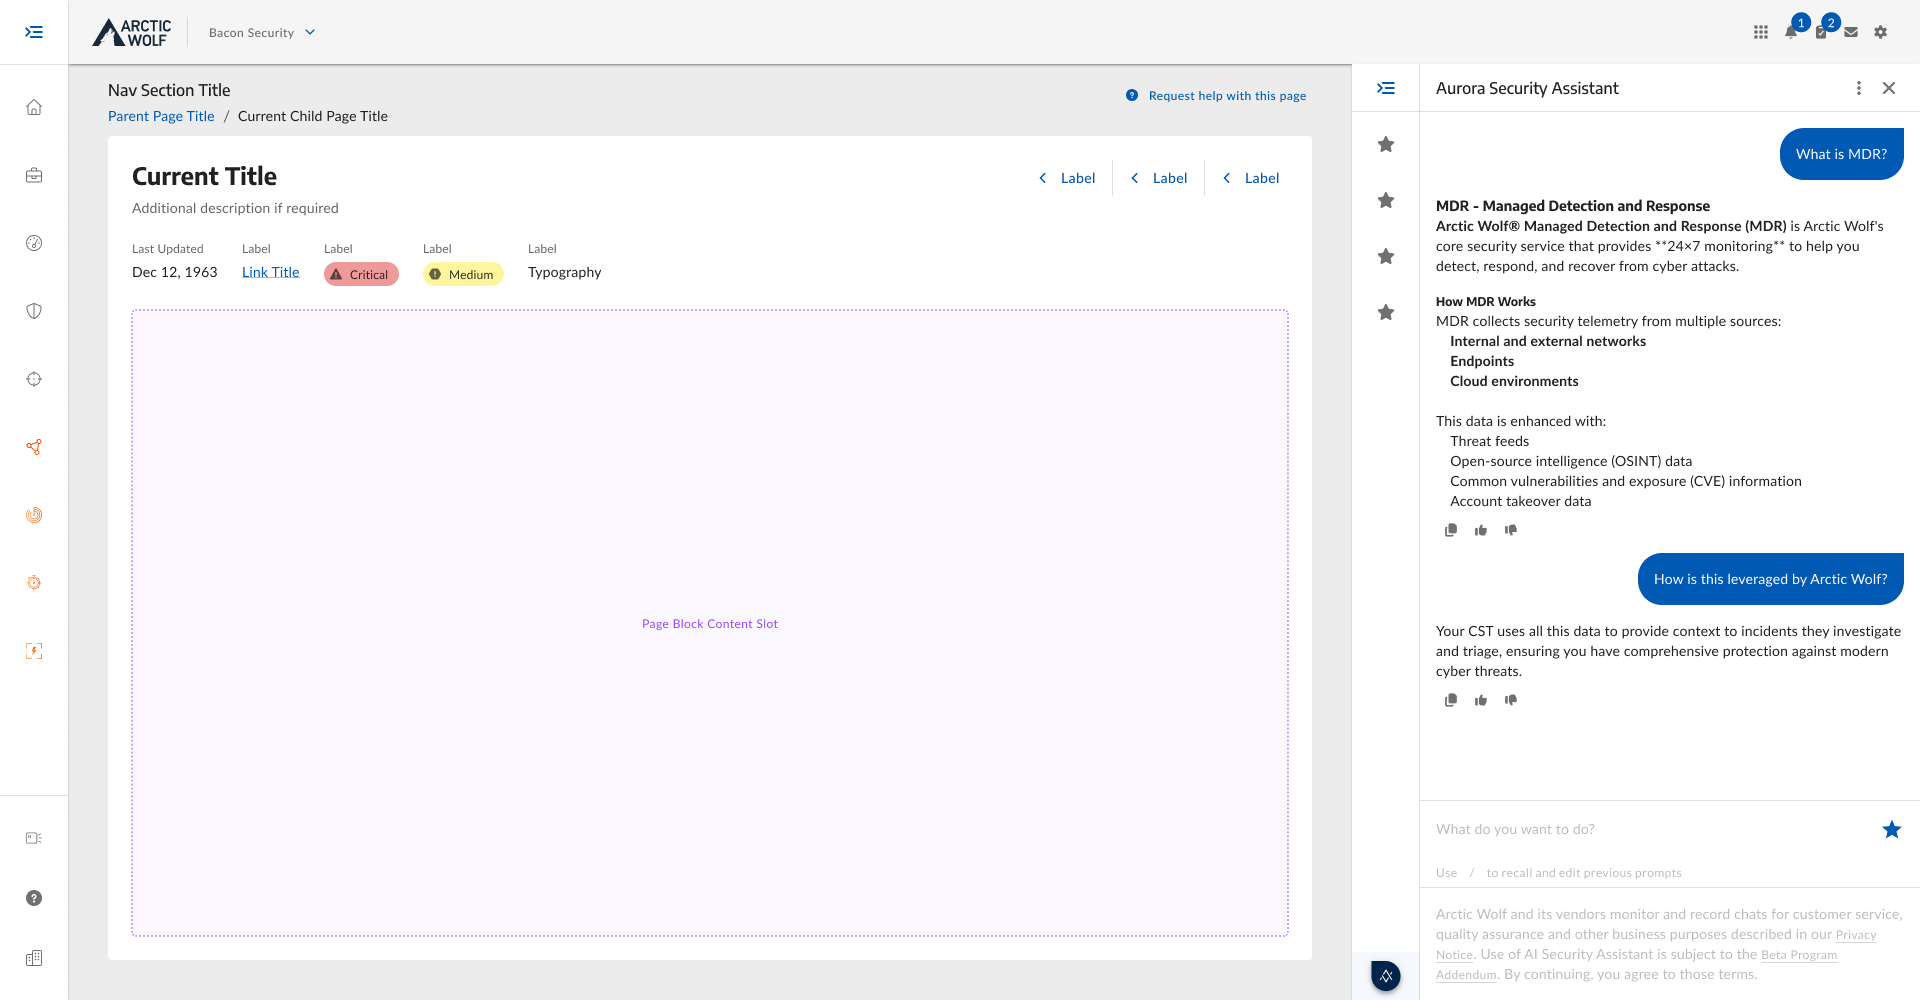
Task: Open the orange radar spiral icon
Action: click(34, 515)
